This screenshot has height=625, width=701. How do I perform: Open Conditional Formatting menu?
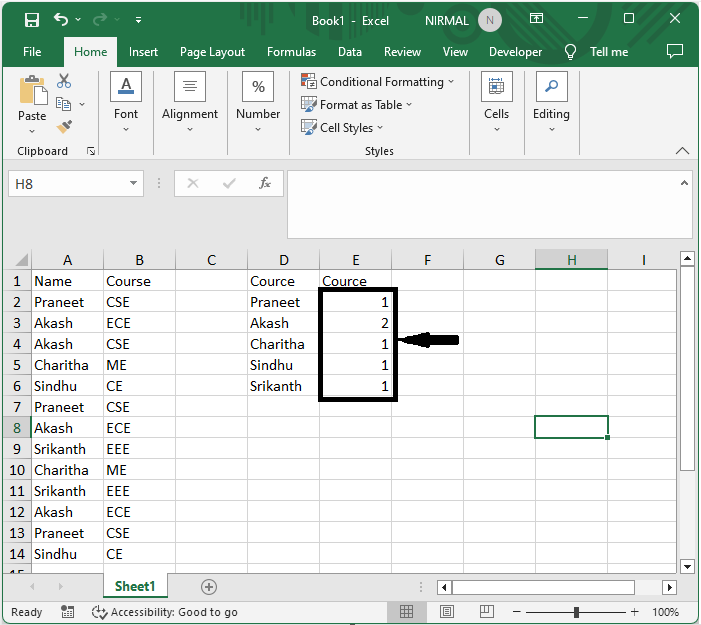377,82
